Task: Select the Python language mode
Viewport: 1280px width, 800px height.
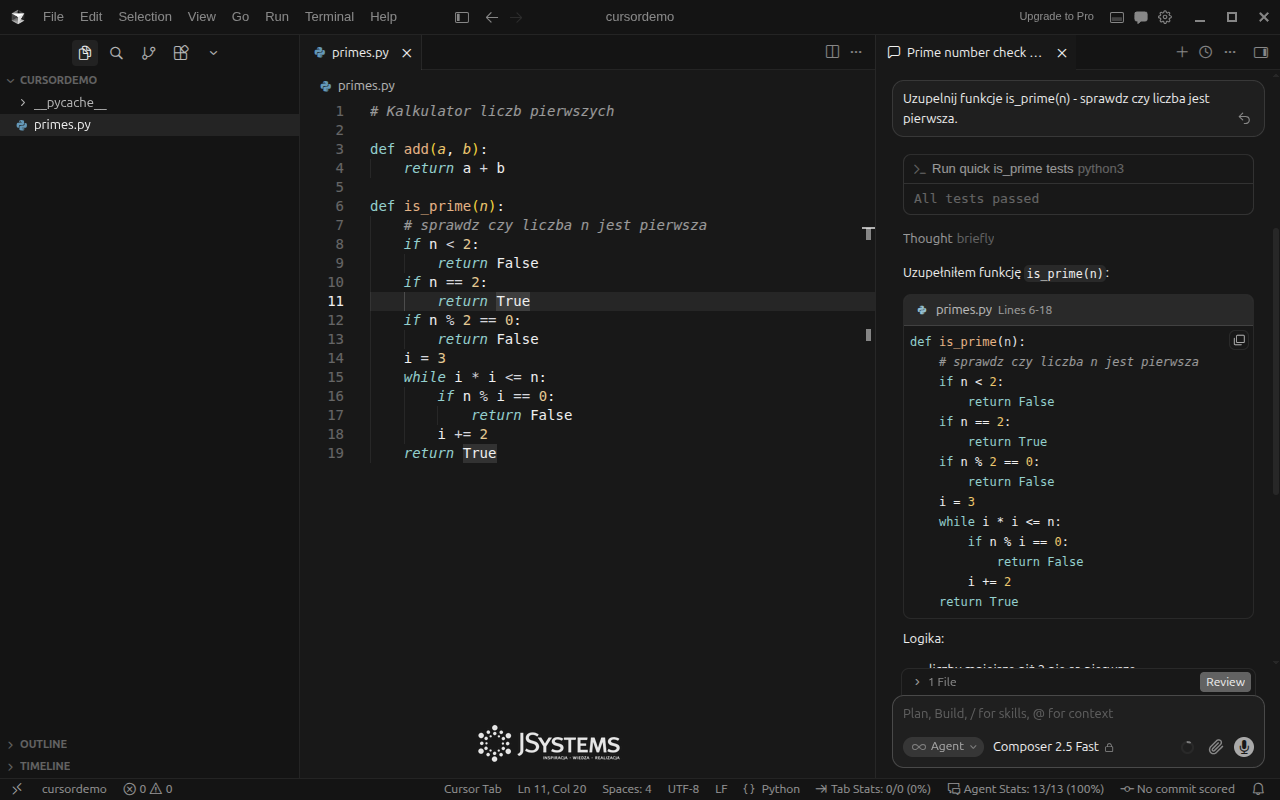Action: pyautogui.click(x=780, y=789)
